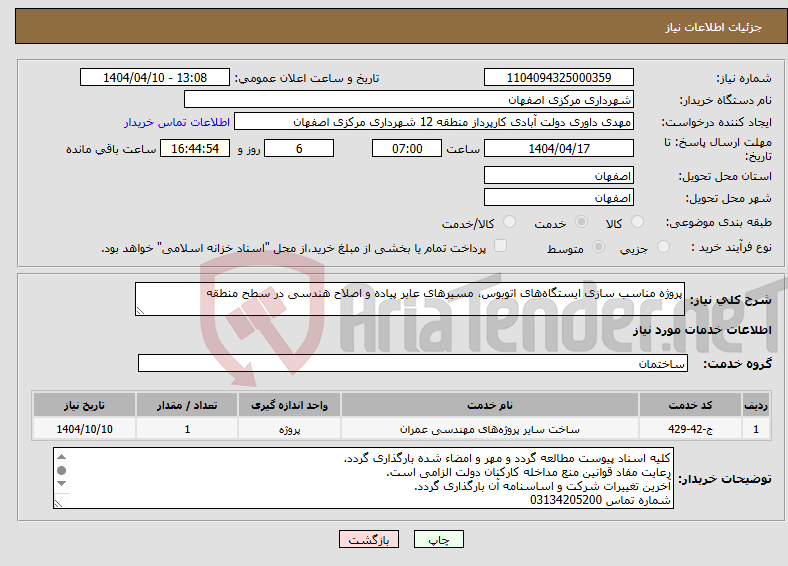Click the unit cell پروژه

(x=289, y=429)
